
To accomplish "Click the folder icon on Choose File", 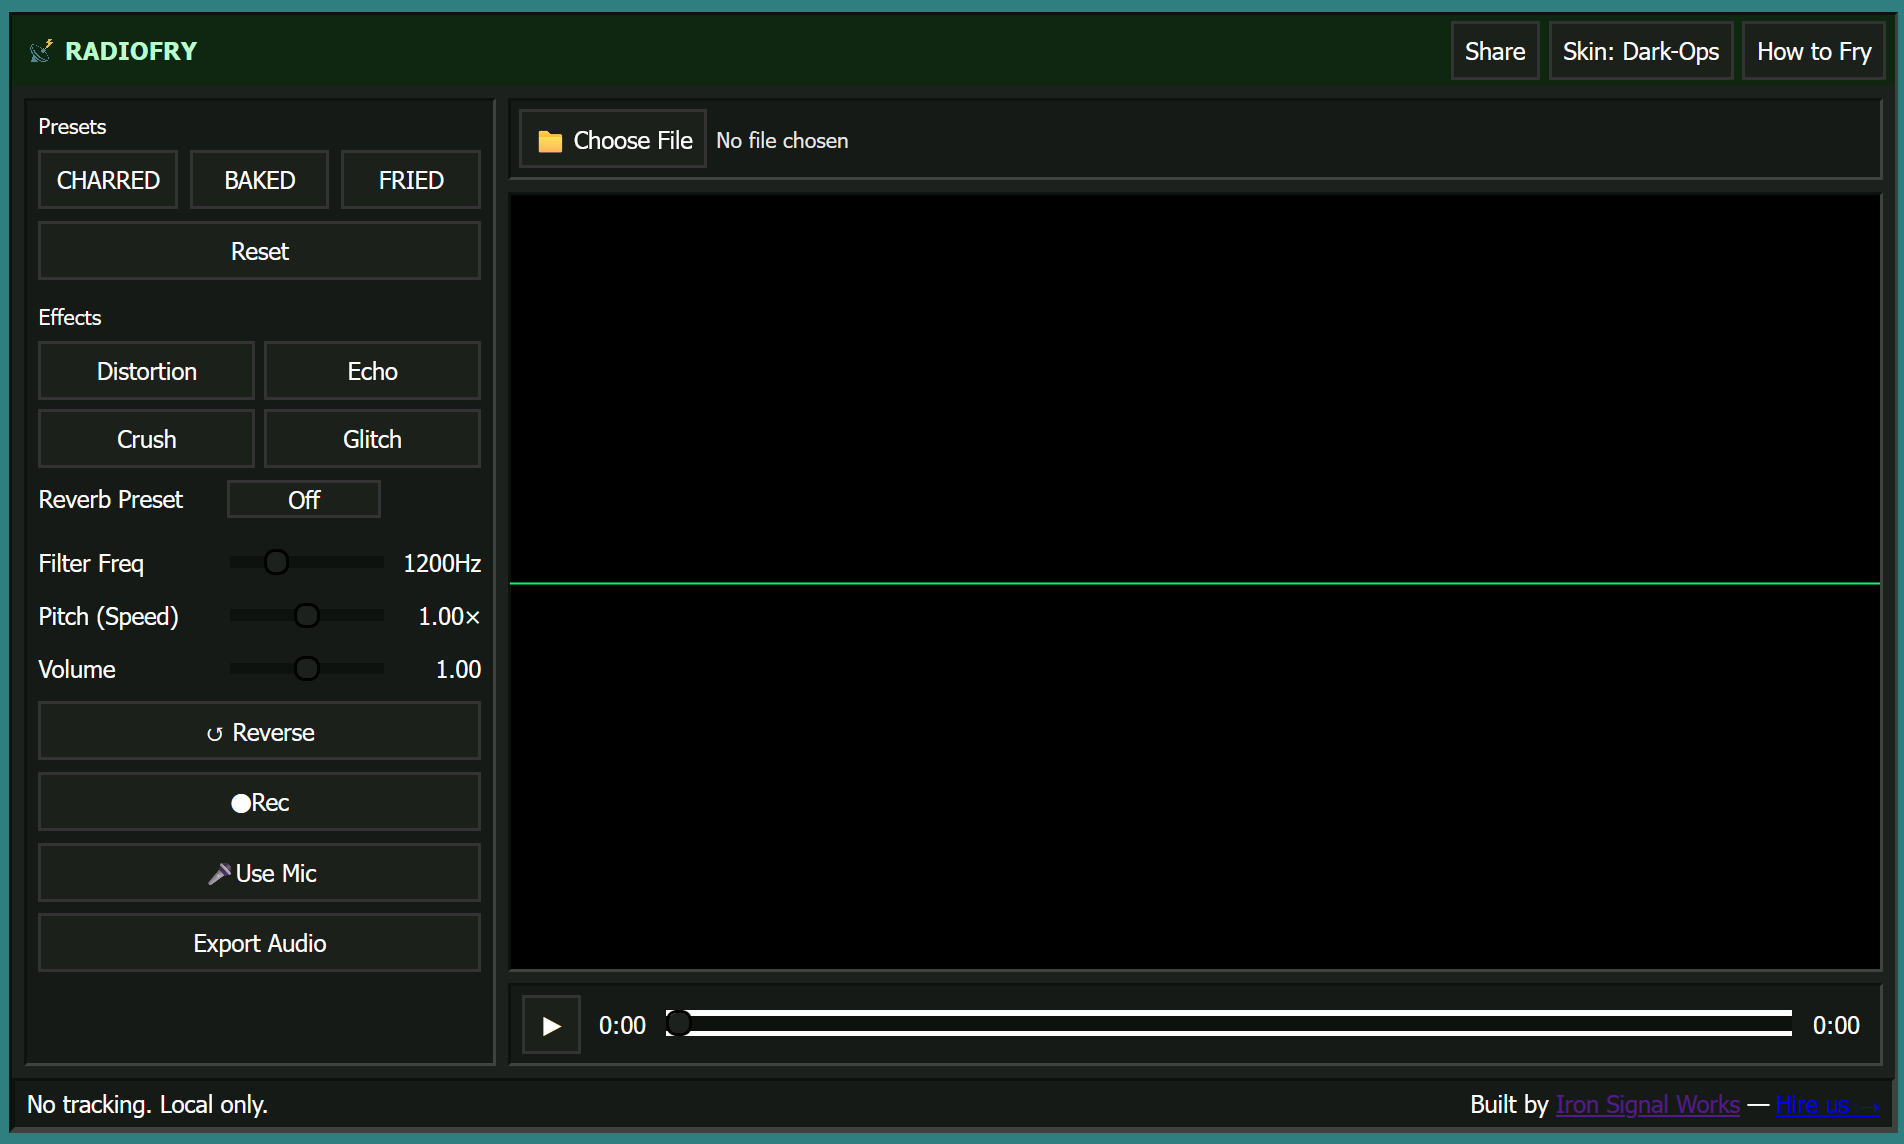I will pyautogui.click(x=550, y=141).
